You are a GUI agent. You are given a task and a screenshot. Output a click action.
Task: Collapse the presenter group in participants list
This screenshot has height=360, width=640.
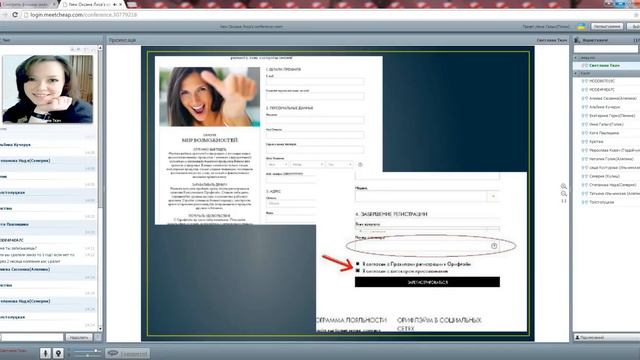coord(576,58)
